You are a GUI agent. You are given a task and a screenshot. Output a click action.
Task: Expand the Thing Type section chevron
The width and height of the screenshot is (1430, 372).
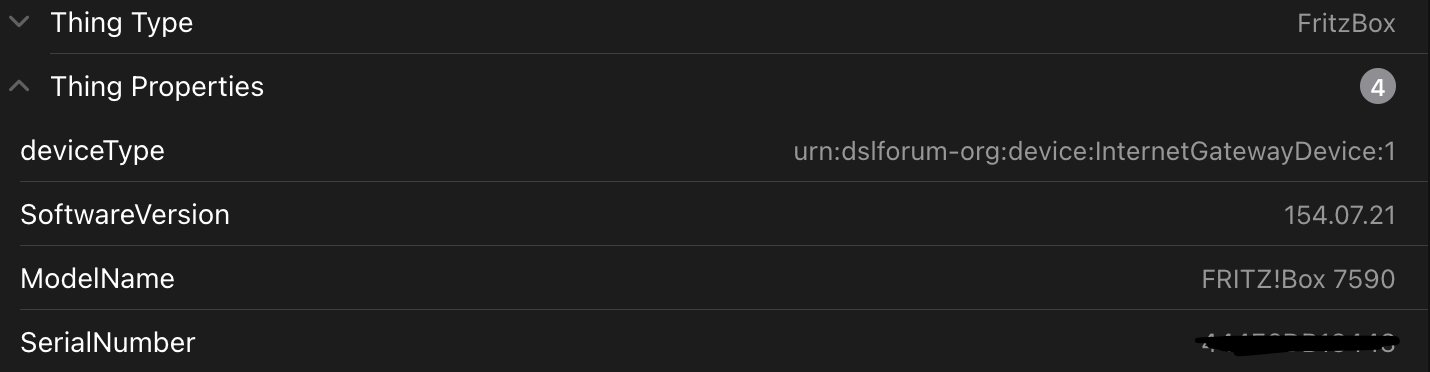click(18, 21)
